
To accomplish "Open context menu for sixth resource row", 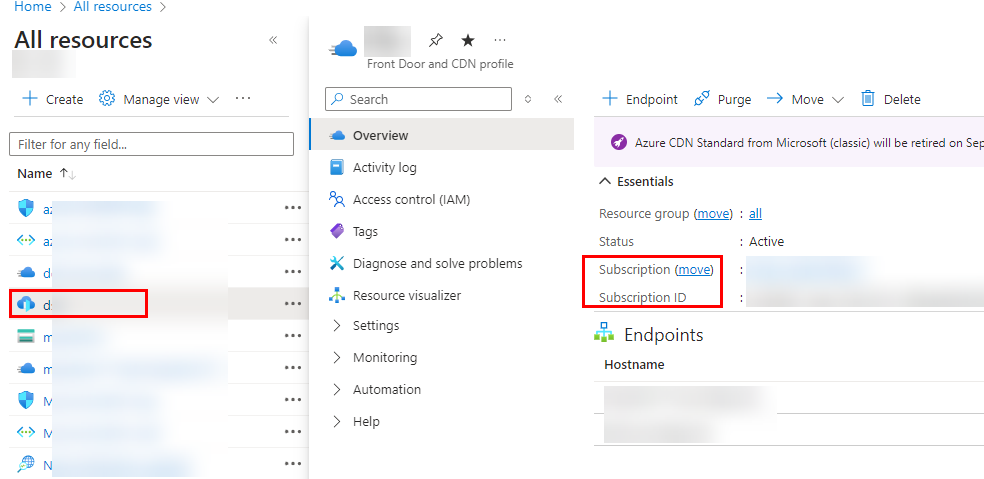I will (292, 368).
